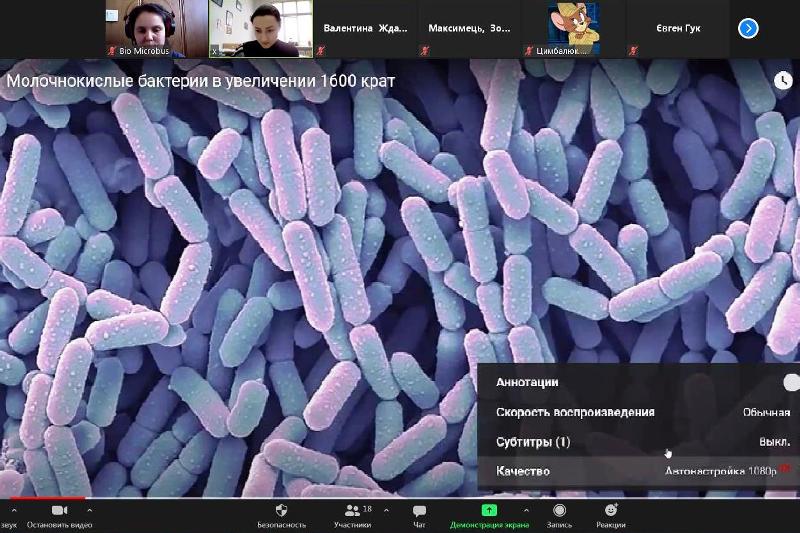Click the Остановить видео label
This screenshot has width=800, height=533.
pos(59,525)
